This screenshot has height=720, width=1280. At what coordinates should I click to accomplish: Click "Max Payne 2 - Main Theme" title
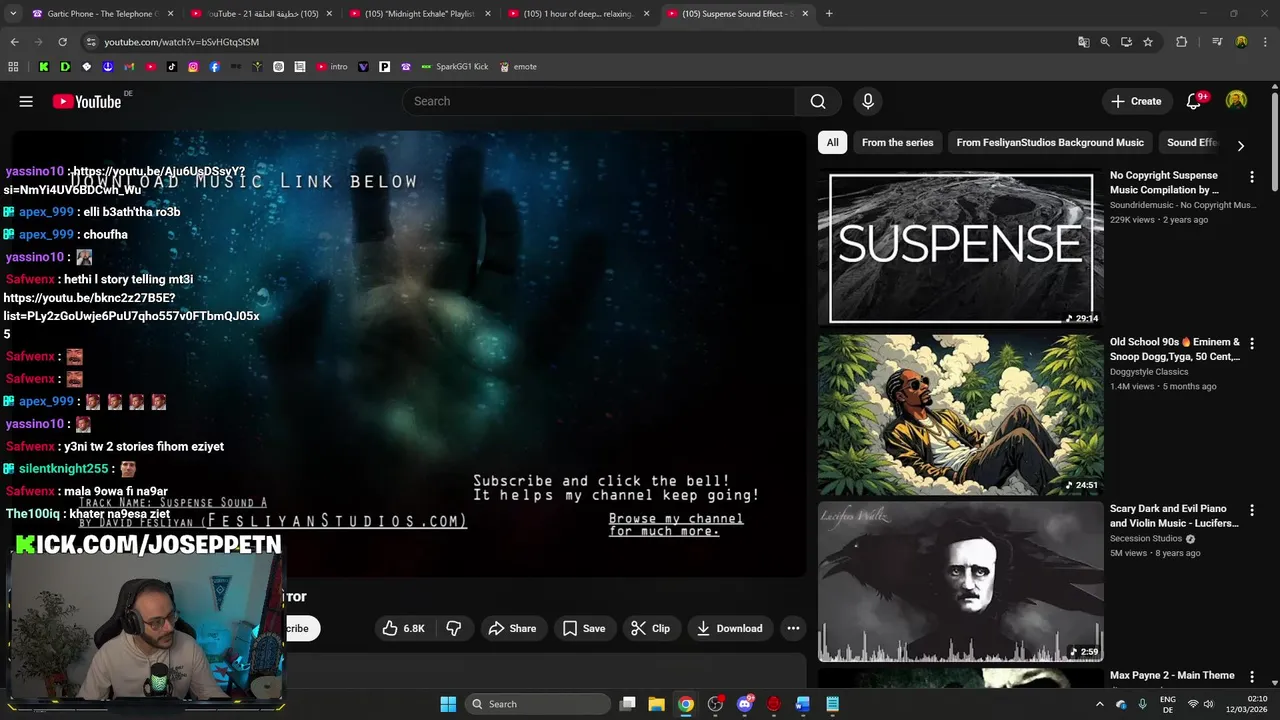(1172, 675)
